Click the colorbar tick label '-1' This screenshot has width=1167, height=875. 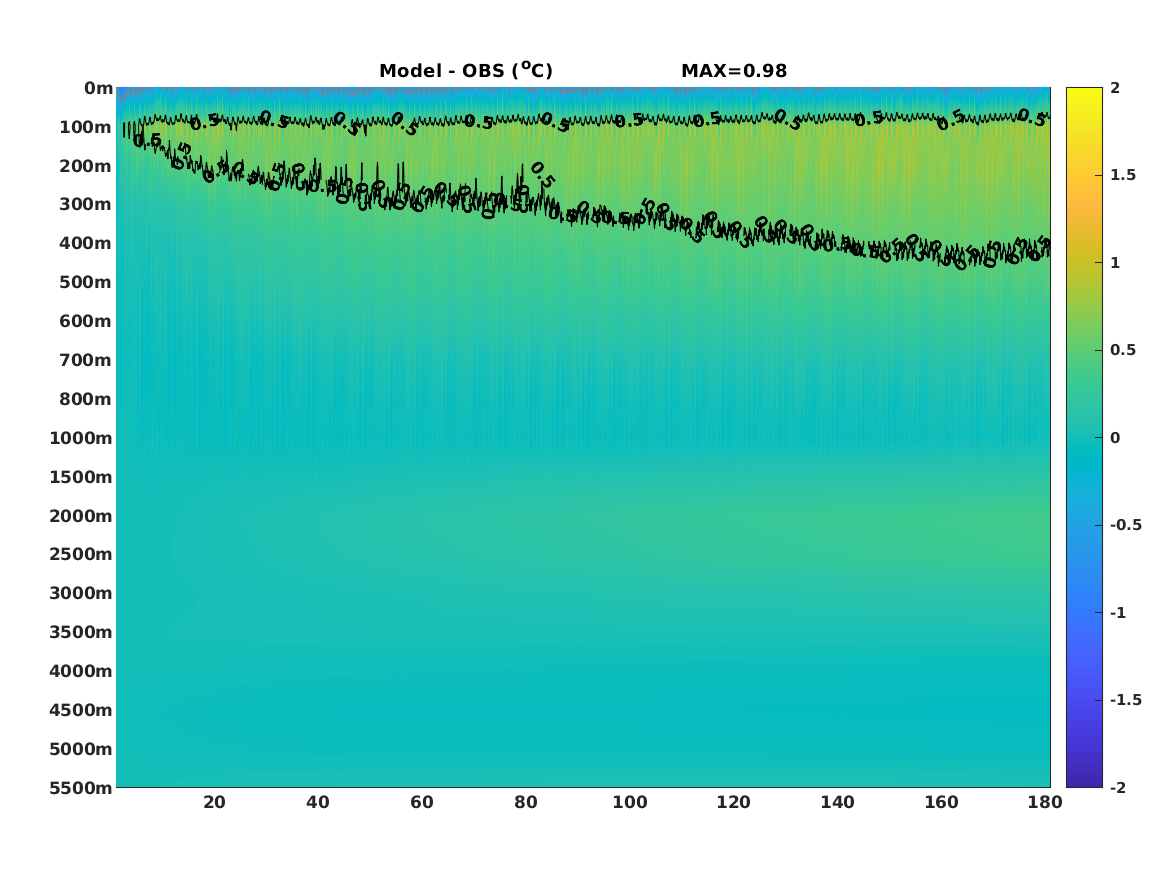point(1118,613)
